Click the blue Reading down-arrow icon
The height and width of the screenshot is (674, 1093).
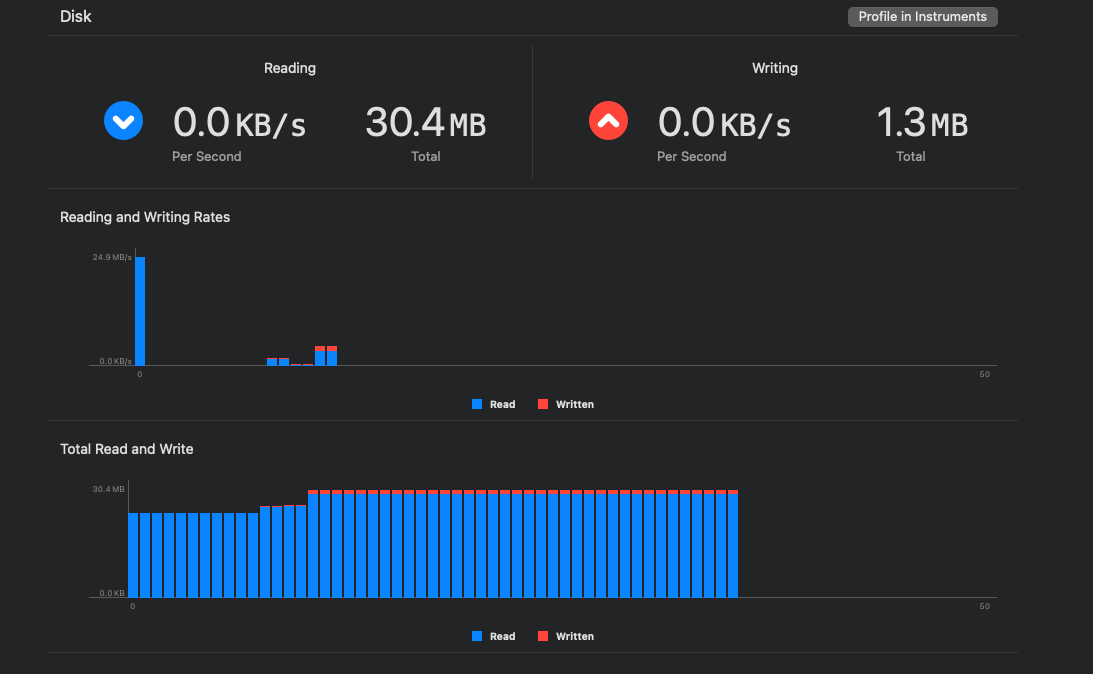point(124,122)
